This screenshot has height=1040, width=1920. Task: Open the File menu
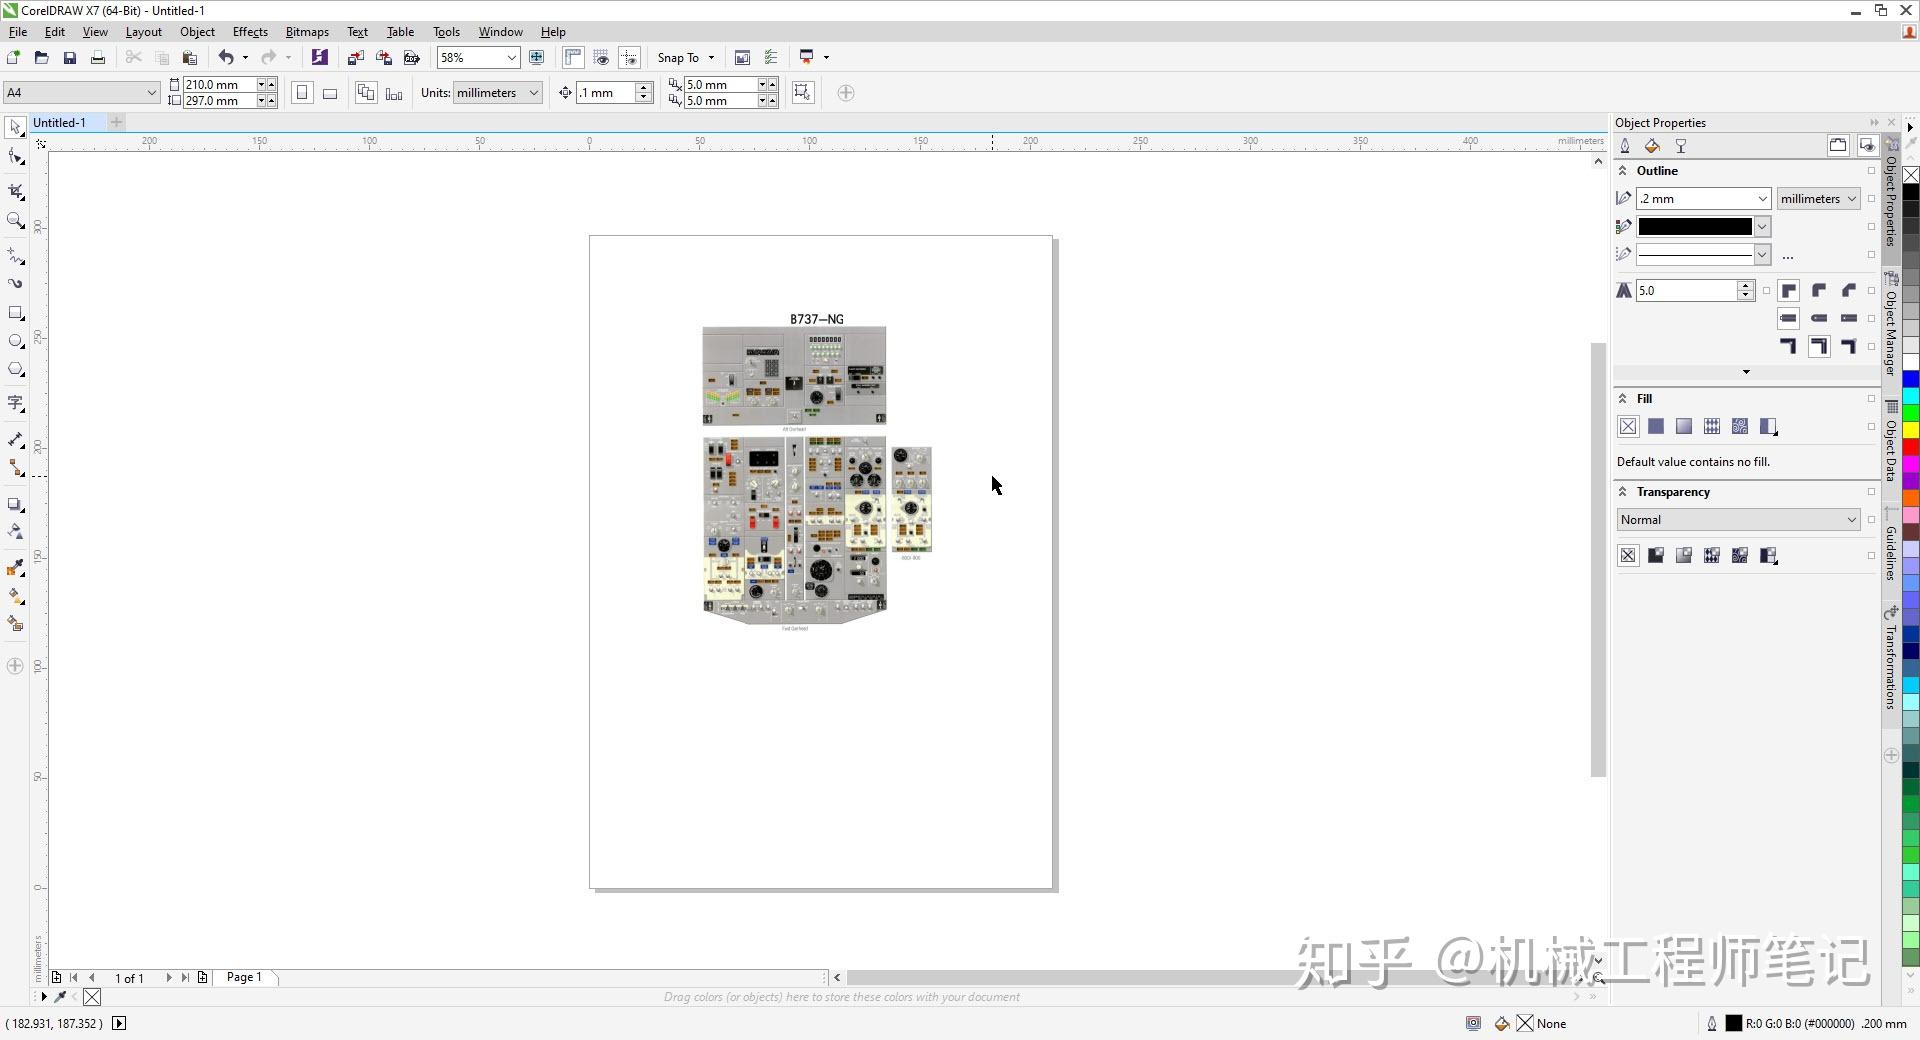18,32
